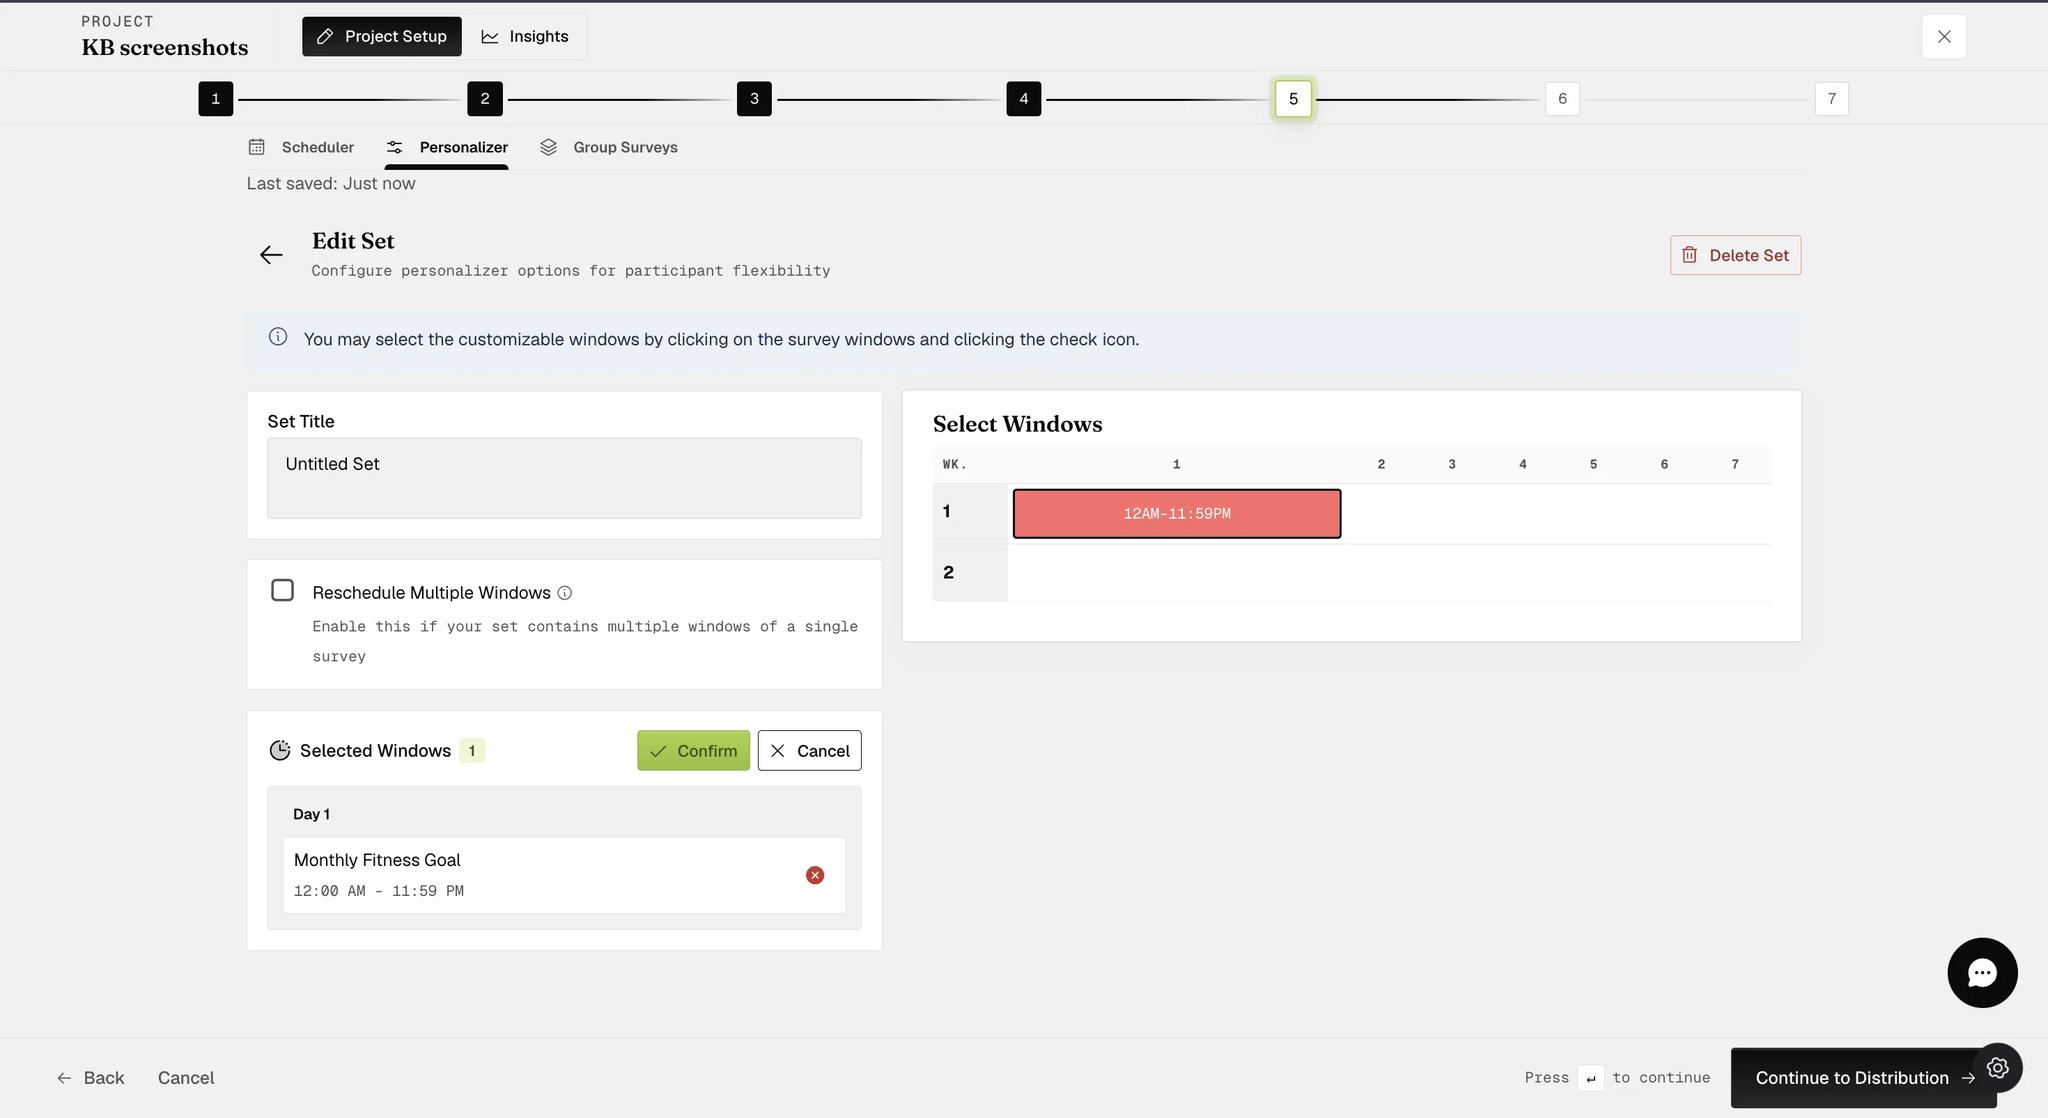Click info icon next to Reschedule Multiple Windows
Image resolution: width=2048 pixels, height=1118 pixels.
click(x=565, y=593)
